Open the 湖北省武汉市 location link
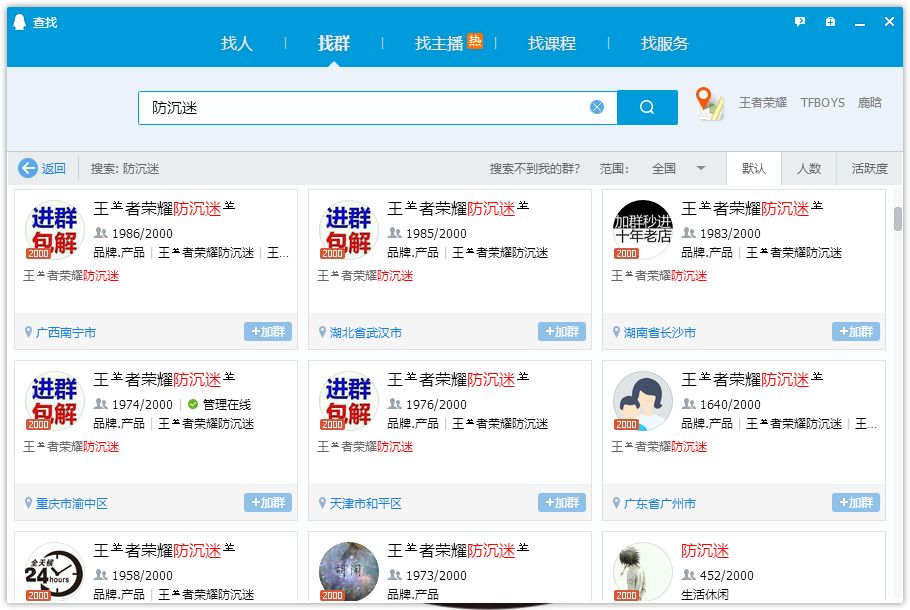Screen dimensions: 910x610 click(366, 333)
